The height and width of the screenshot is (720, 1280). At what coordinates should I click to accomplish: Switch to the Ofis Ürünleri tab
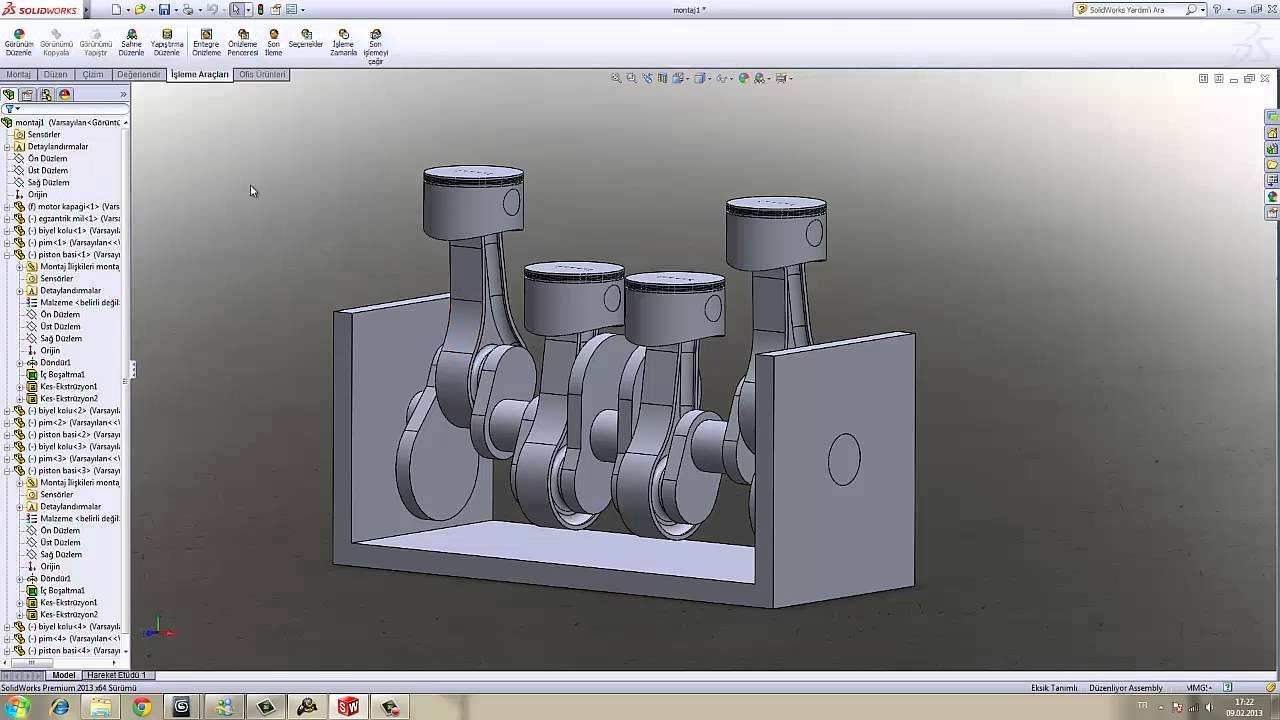point(262,74)
